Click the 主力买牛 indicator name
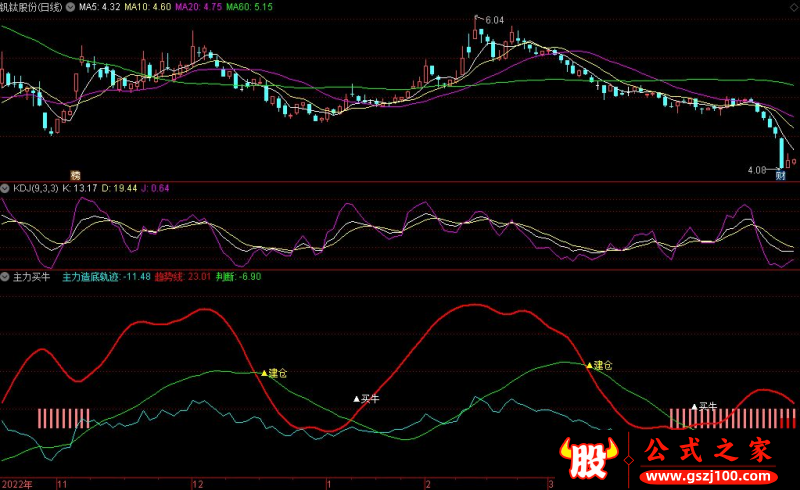Image resolution: width=800 pixels, height=490 pixels. coord(31,277)
